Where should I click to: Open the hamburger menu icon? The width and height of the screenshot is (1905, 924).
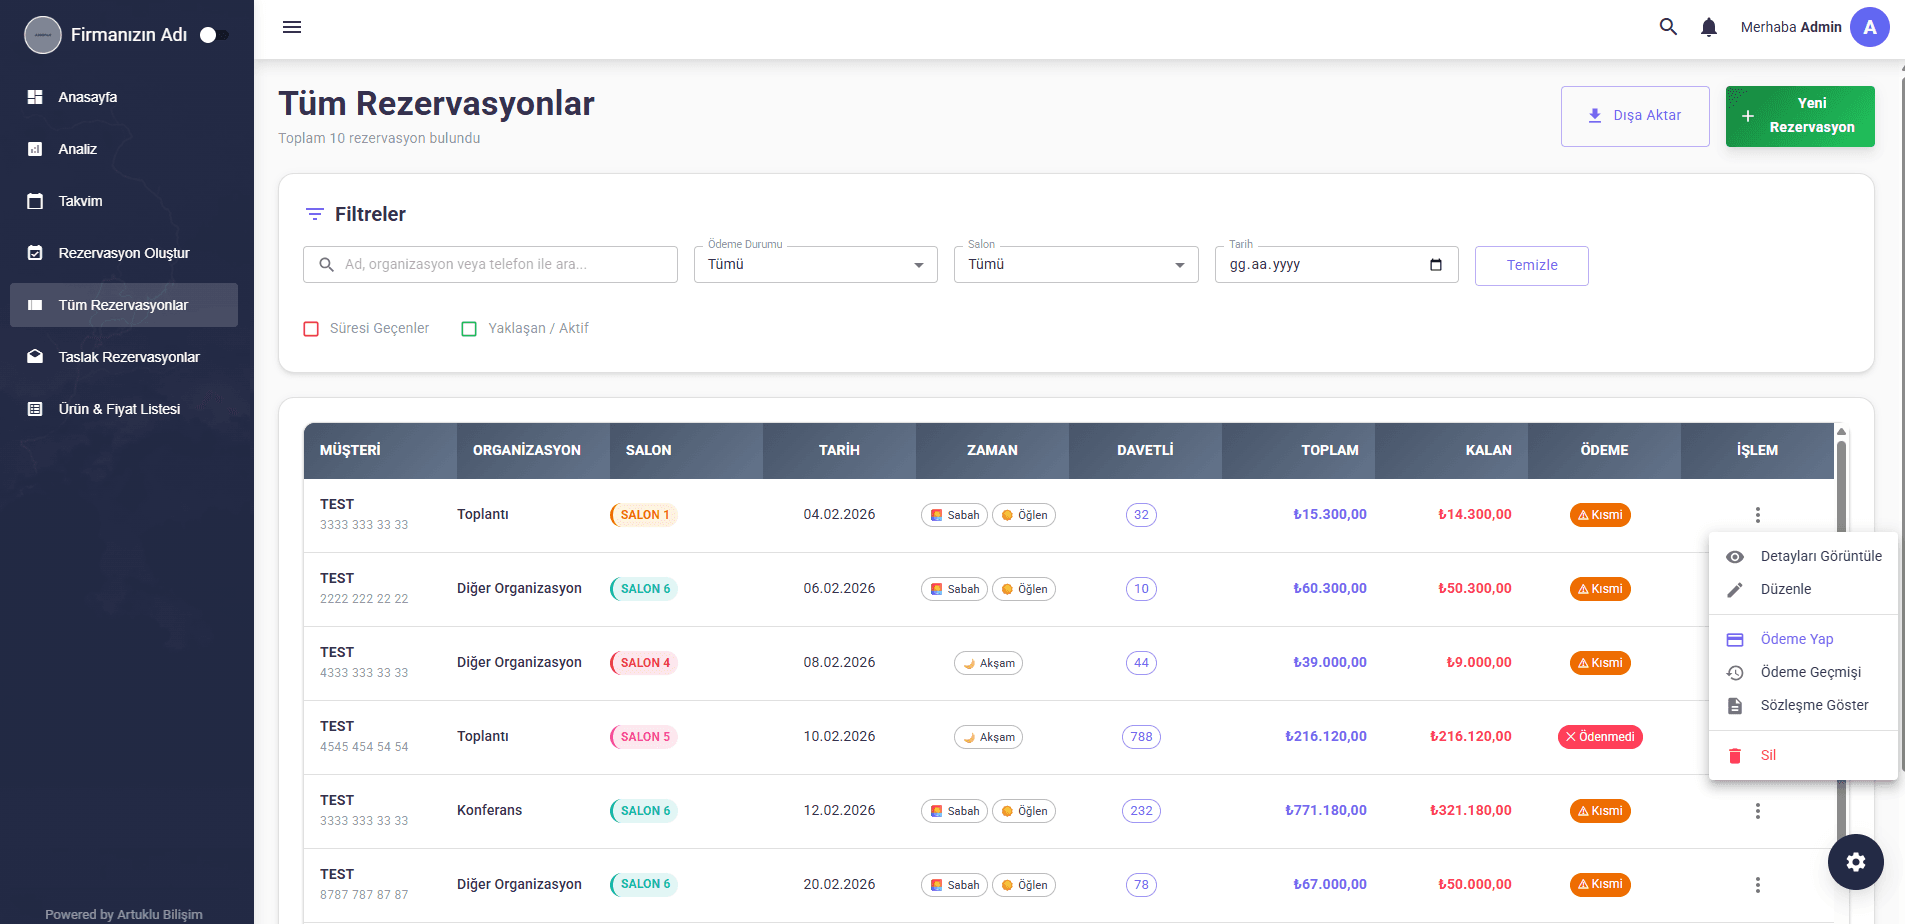(x=292, y=27)
